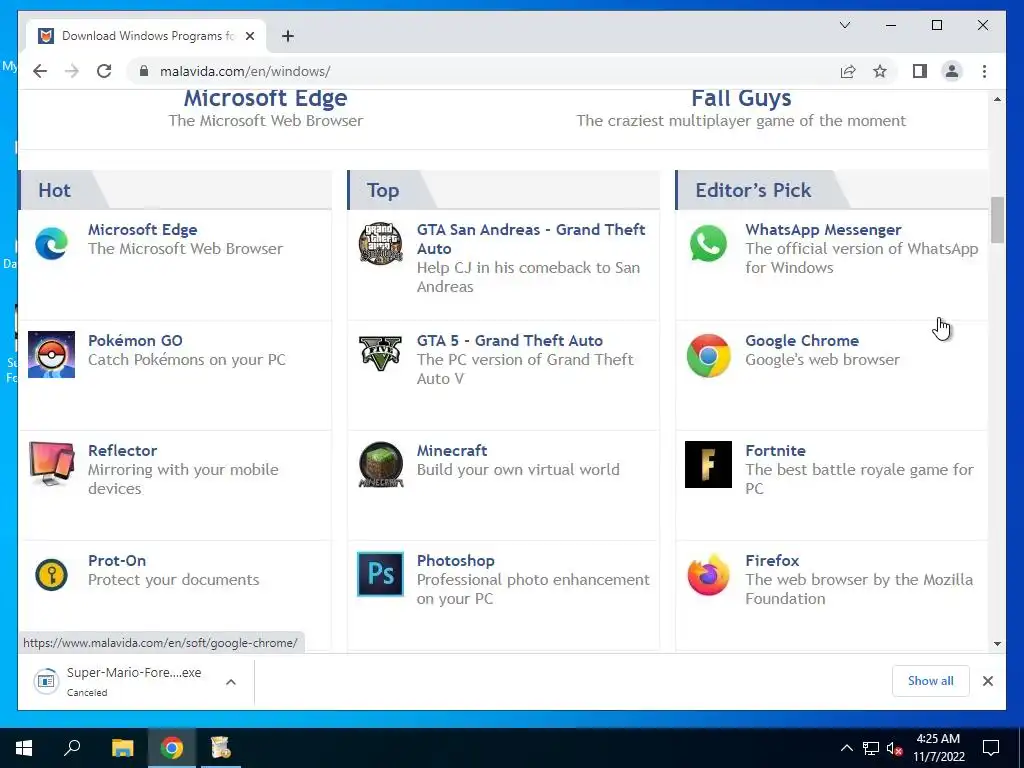Screen dimensions: 1024x768
Task: Open the browser side panel icon
Action: pyautogui.click(x=920, y=71)
